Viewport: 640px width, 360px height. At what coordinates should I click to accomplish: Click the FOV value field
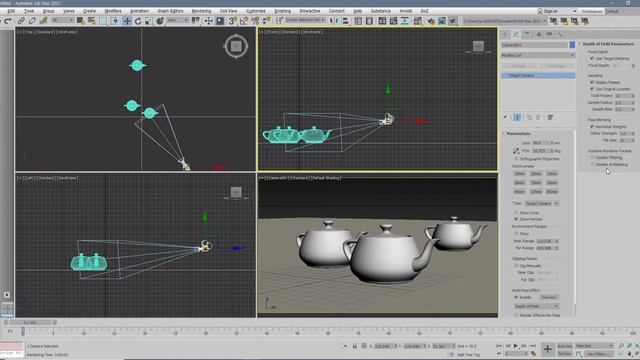coord(540,151)
